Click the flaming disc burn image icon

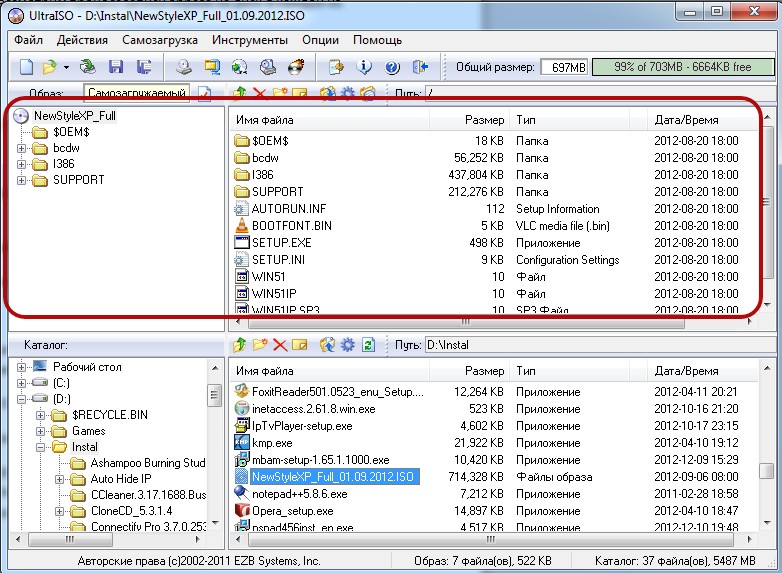(296, 67)
